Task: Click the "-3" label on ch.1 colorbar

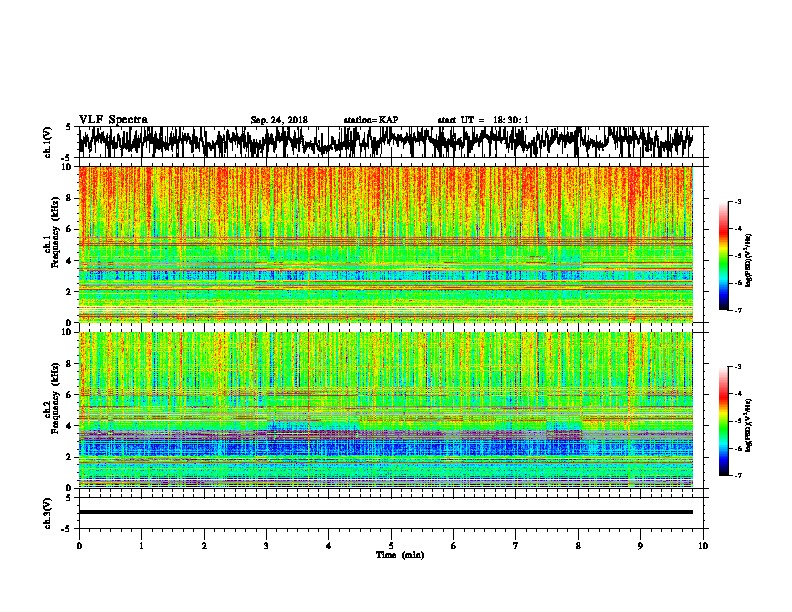Action: (x=737, y=201)
